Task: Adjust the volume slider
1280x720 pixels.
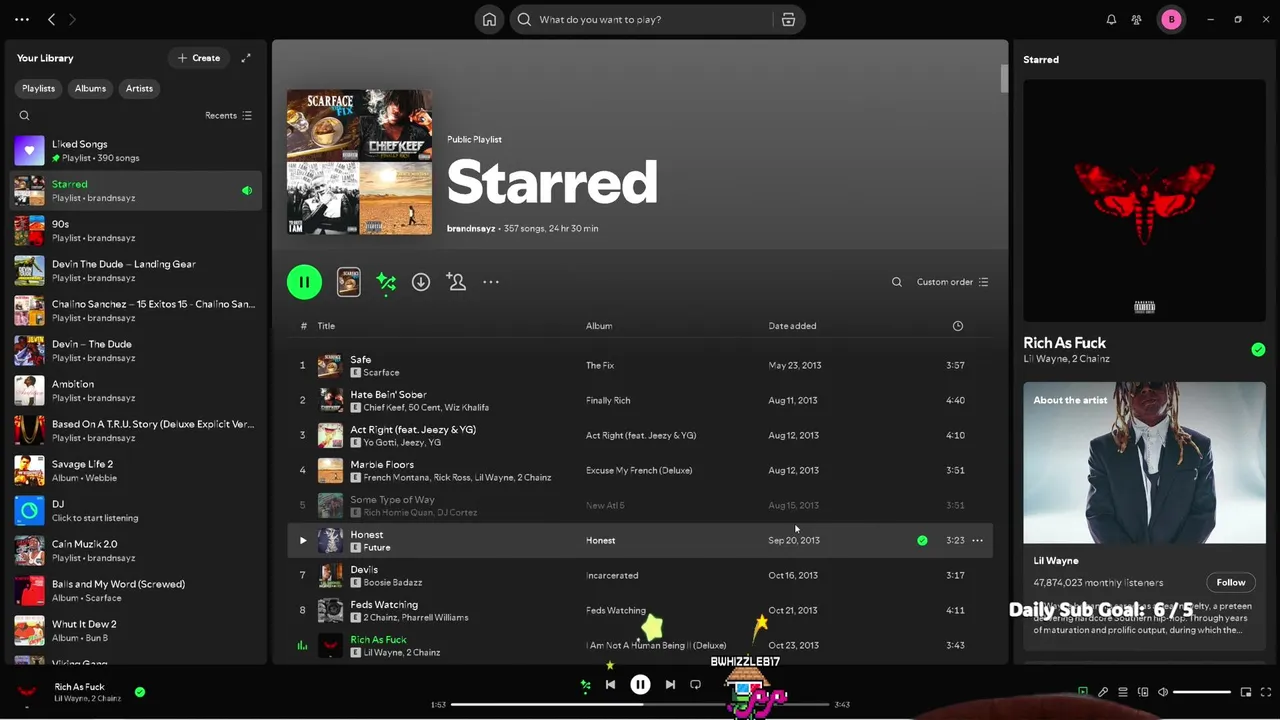Action: coord(1202,692)
